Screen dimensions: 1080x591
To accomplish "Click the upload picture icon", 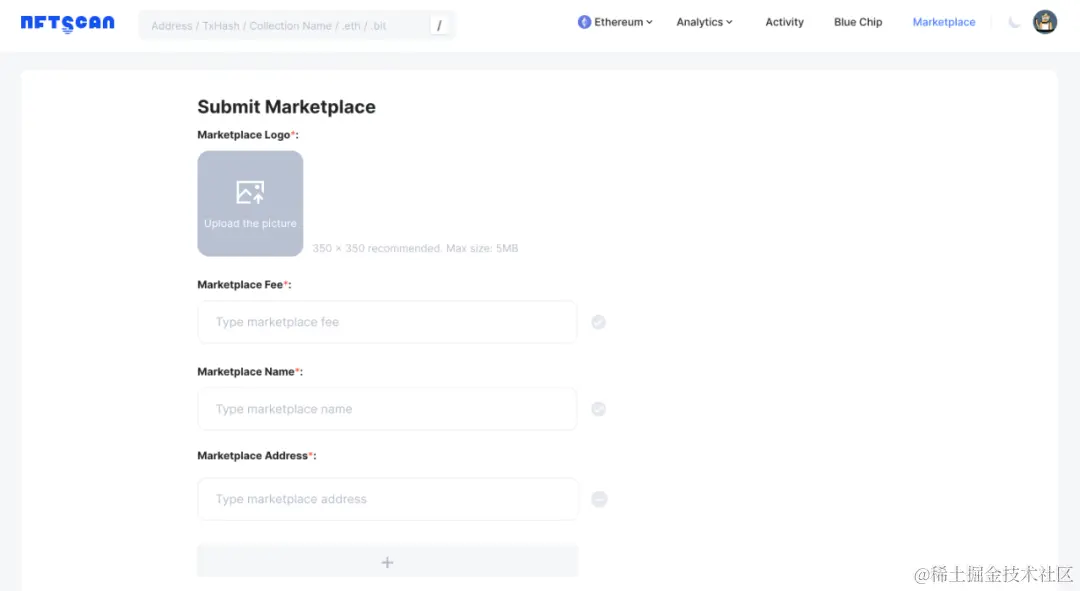I will pyautogui.click(x=250, y=192).
